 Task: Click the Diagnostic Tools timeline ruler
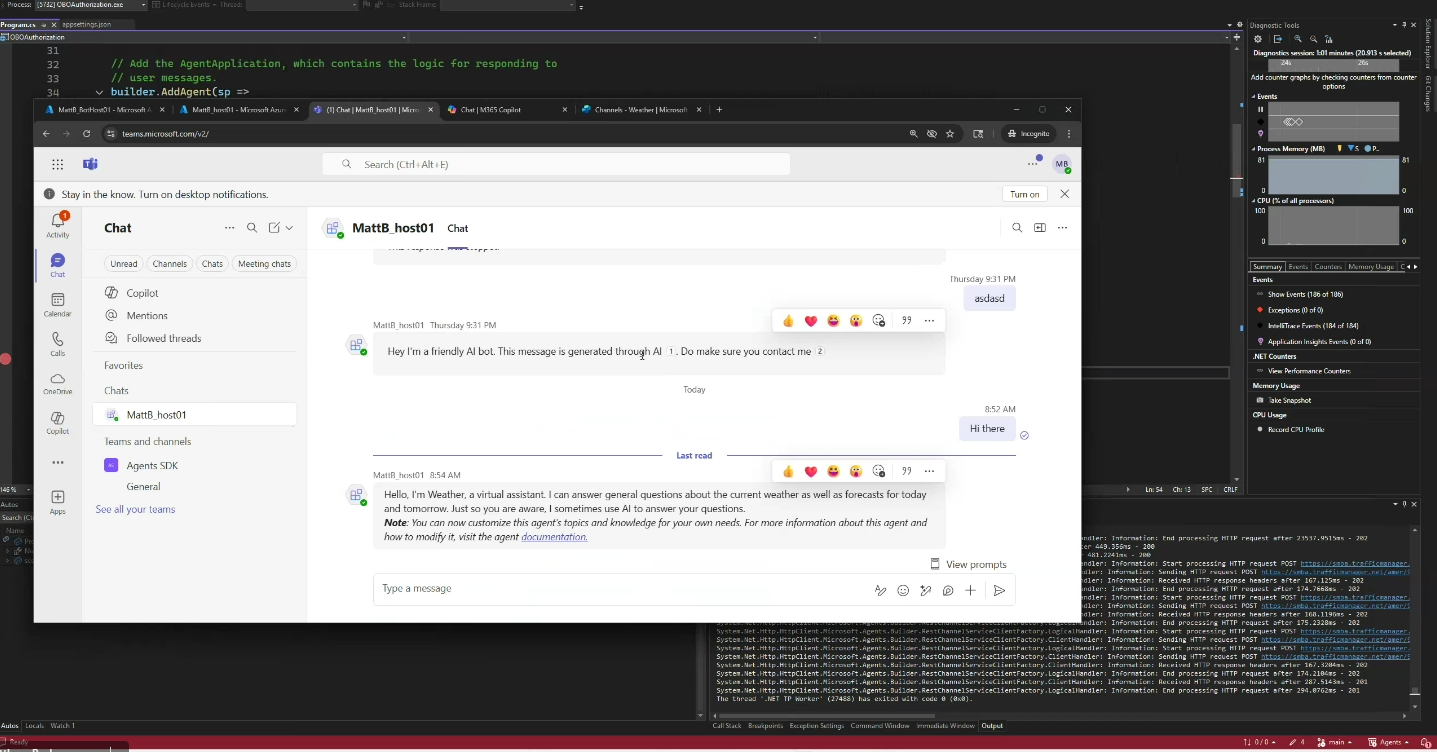point(1333,63)
